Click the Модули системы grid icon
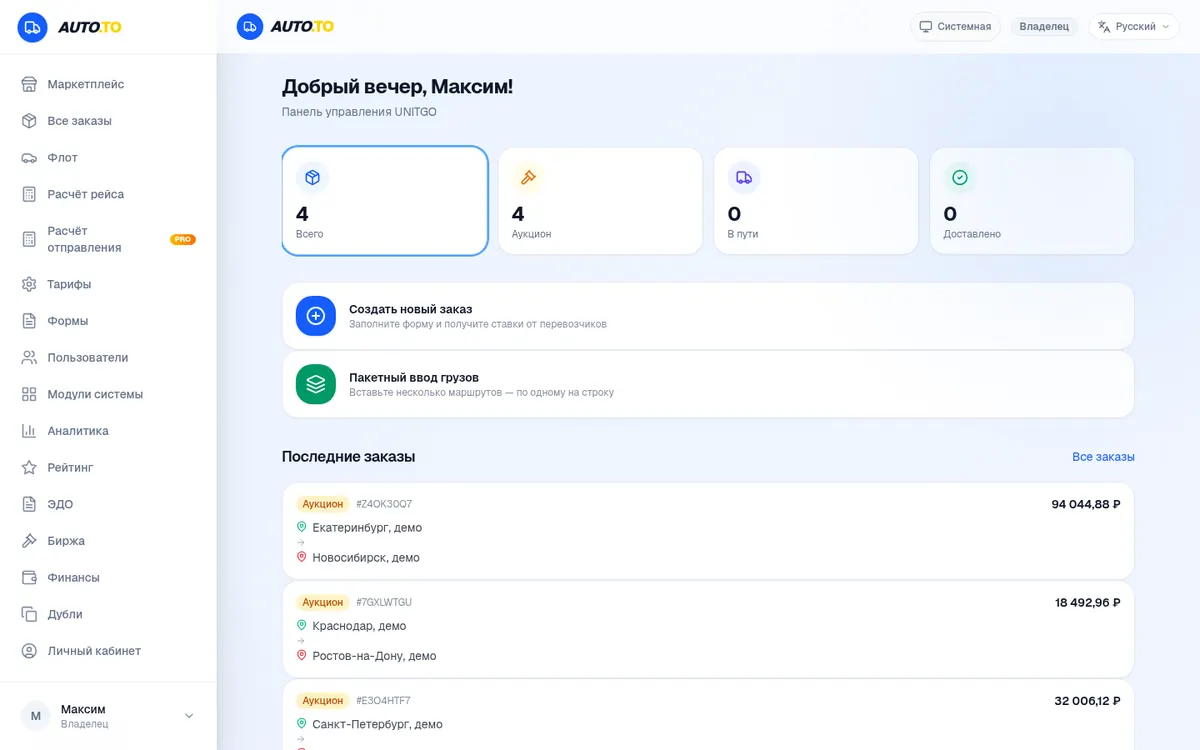Screen dimensions: 1200x750 [29, 394]
